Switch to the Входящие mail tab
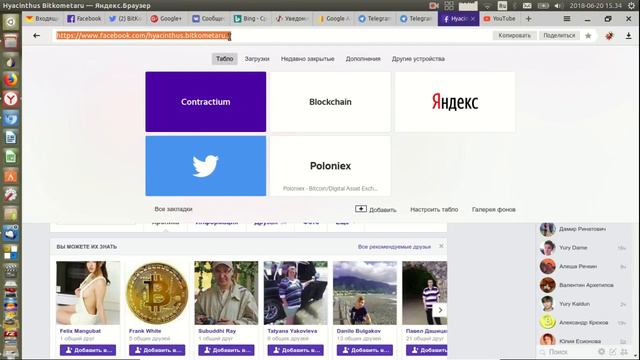This screenshot has height=360, width=640. [42, 19]
